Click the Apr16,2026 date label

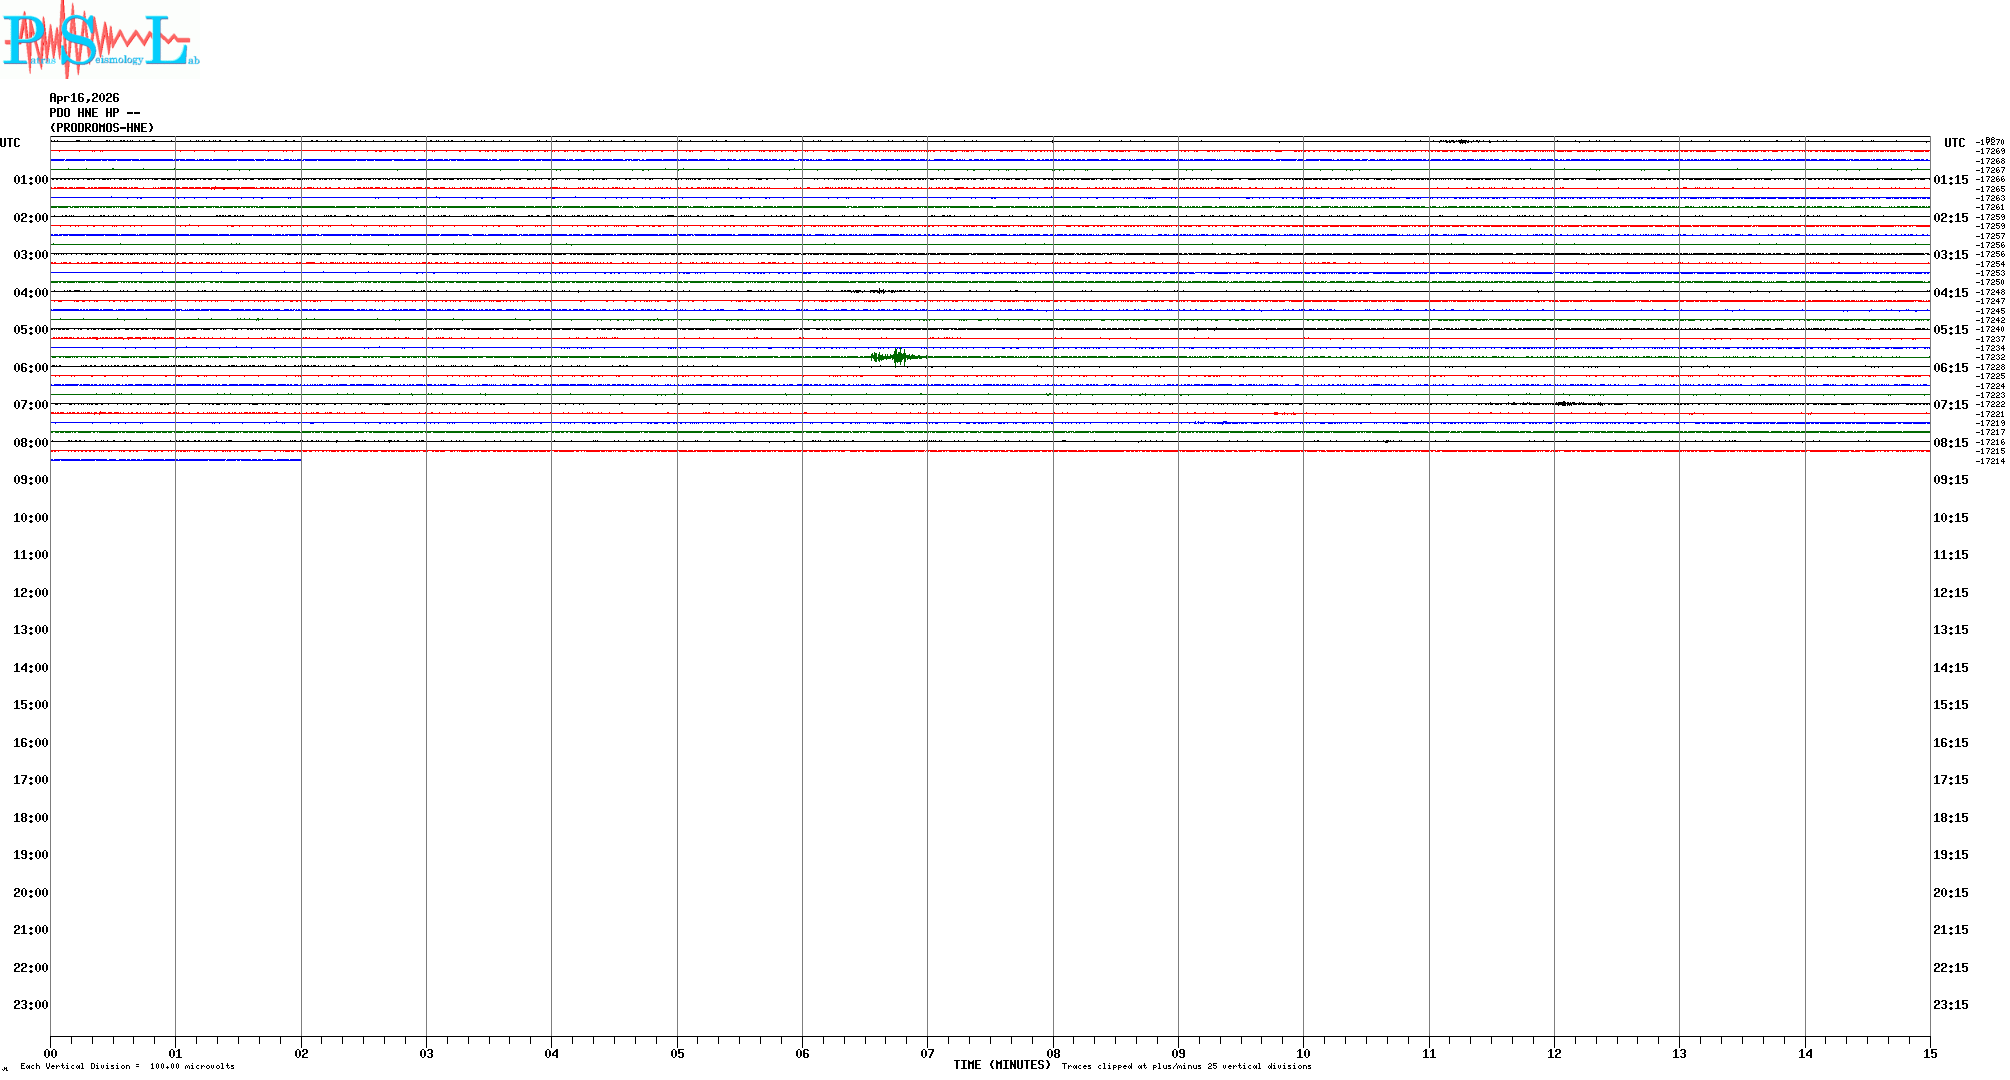[84, 98]
